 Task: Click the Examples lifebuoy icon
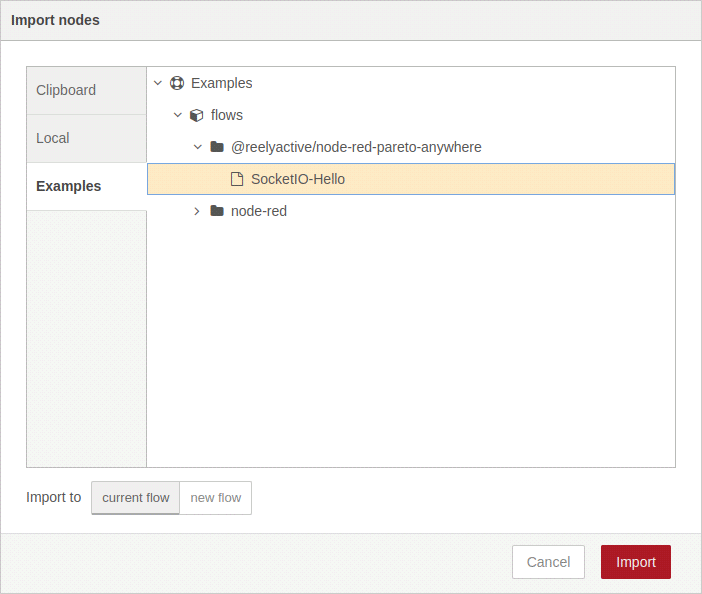[177, 83]
